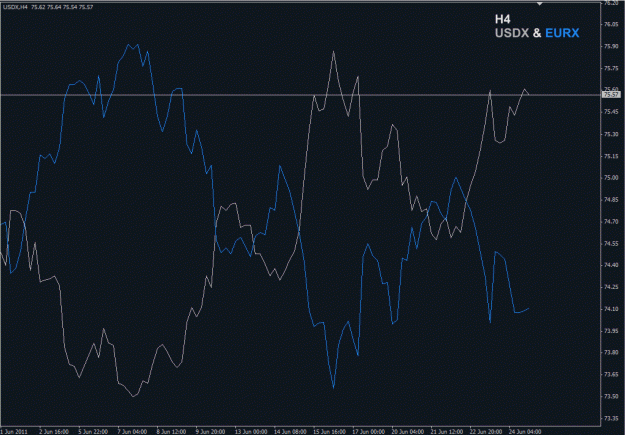Click the 74.55 price axis label
Screen dimensions: 625x435
pyautogui.click(x=610, y=243)
